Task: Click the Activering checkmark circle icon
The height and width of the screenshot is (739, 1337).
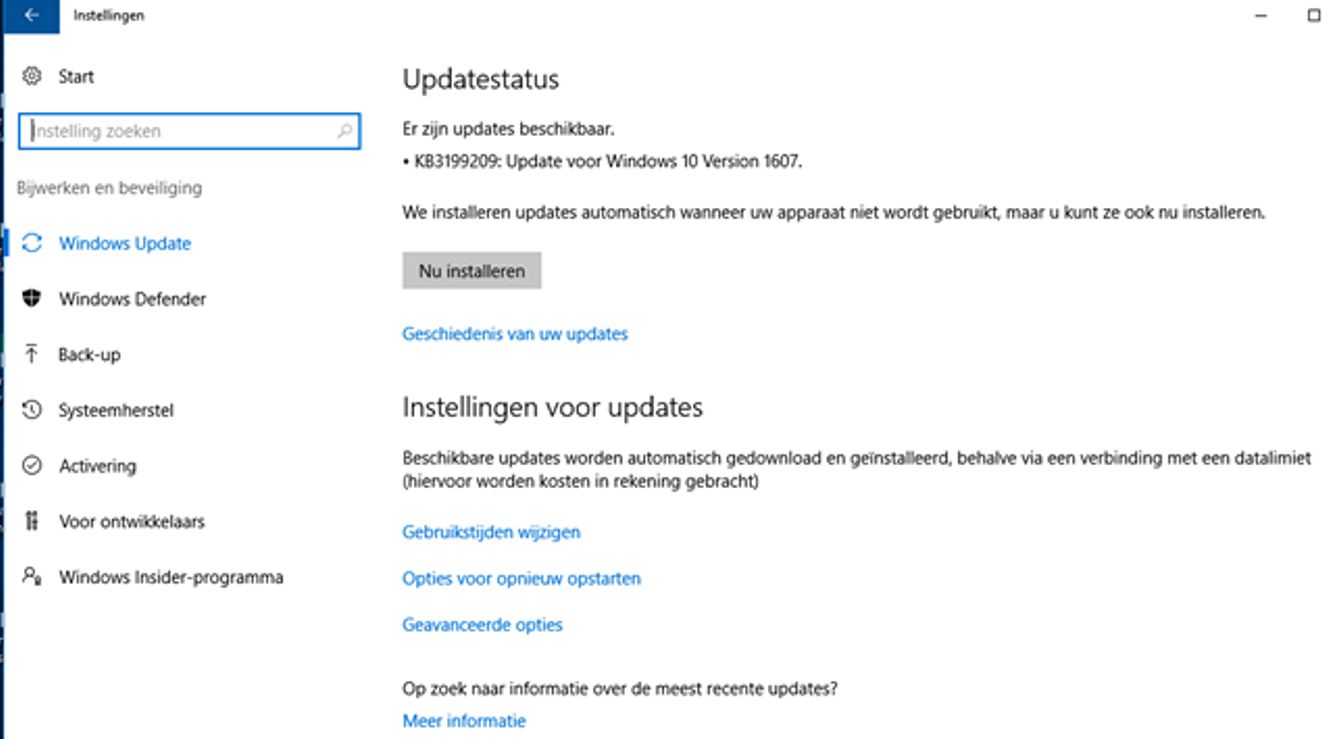Action: (32, 465)
